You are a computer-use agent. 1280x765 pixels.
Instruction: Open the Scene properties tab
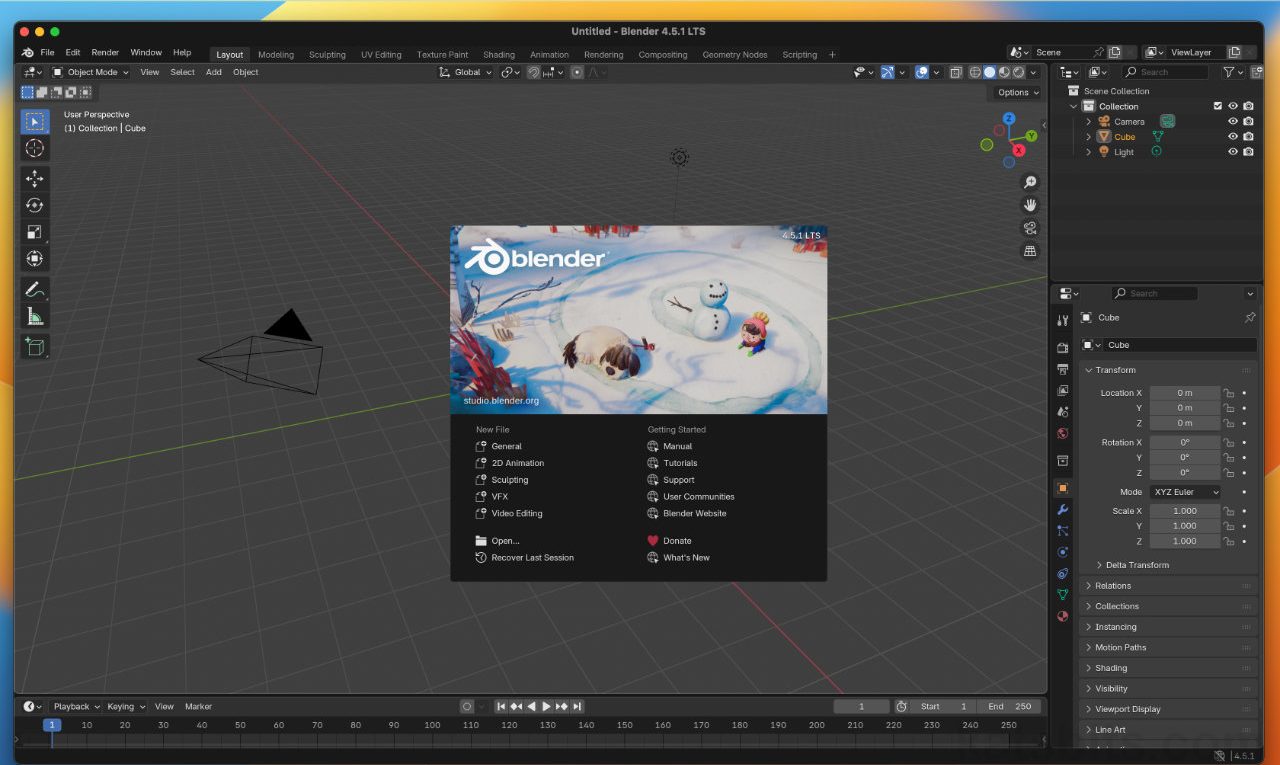[1063, 411]
